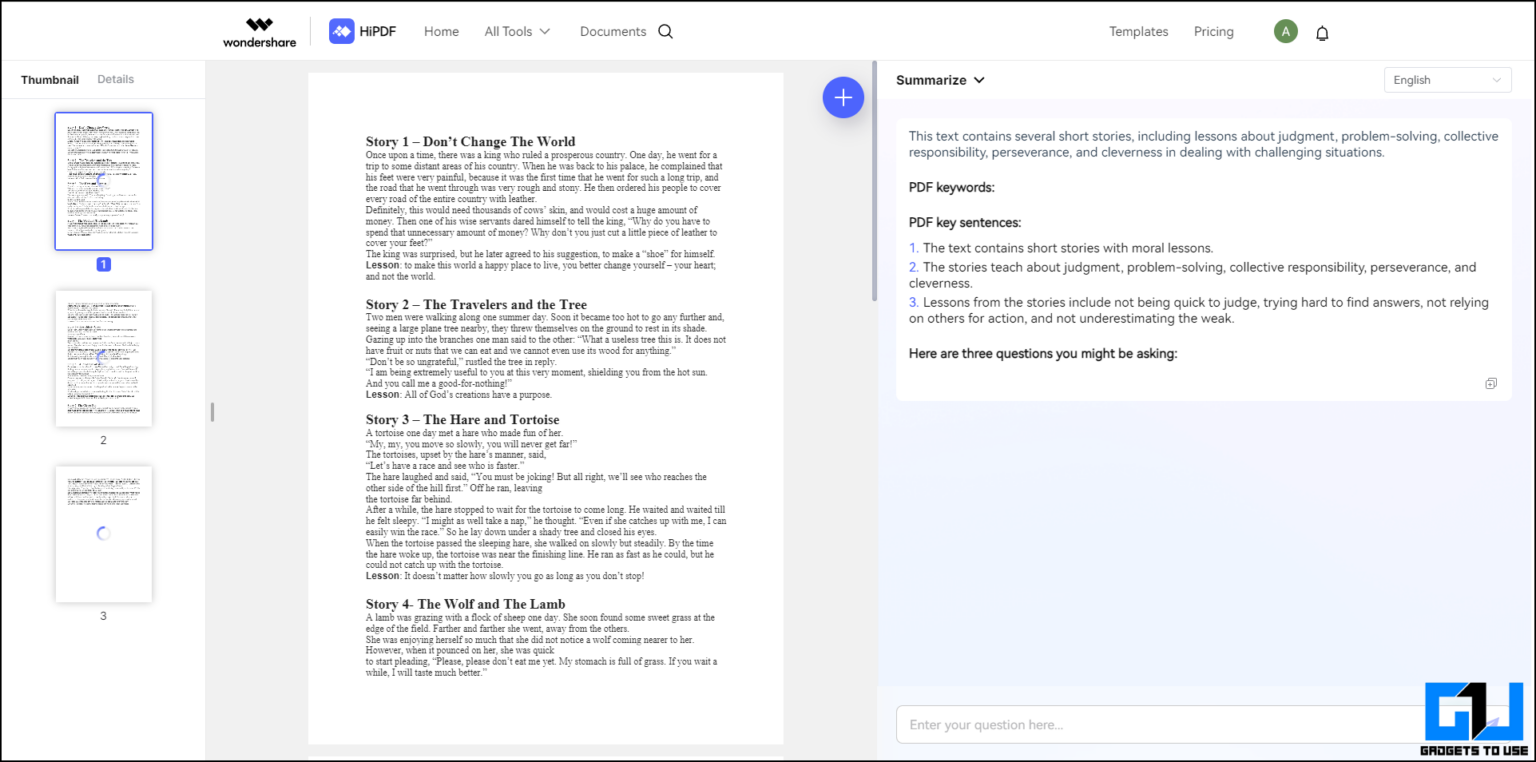View Pricing plans

1213,31
